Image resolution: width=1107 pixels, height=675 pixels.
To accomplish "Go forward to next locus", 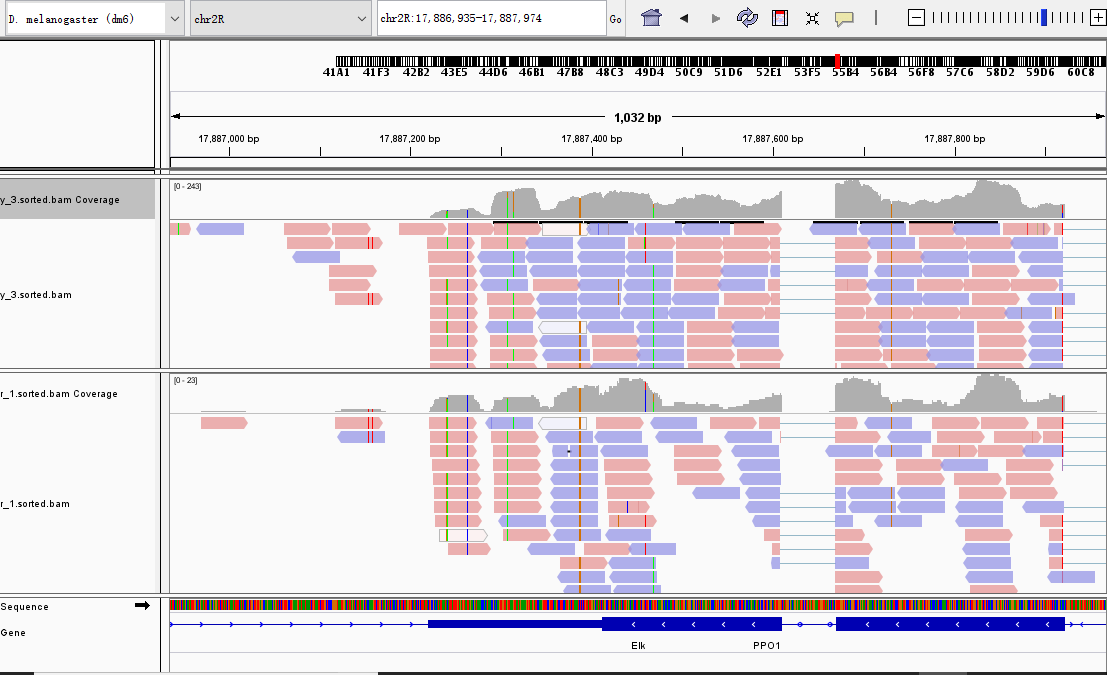I will [x=715, y=18].
